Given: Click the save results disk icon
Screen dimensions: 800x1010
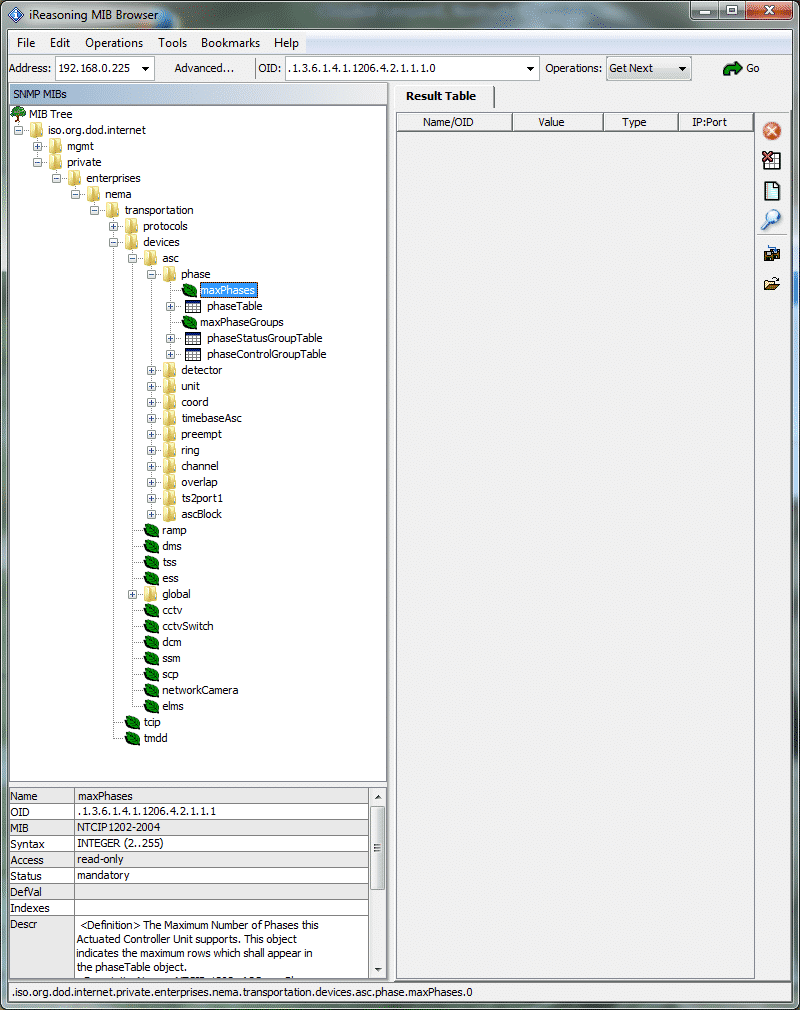Looking at the screenshot, I should tap(771, 253).
